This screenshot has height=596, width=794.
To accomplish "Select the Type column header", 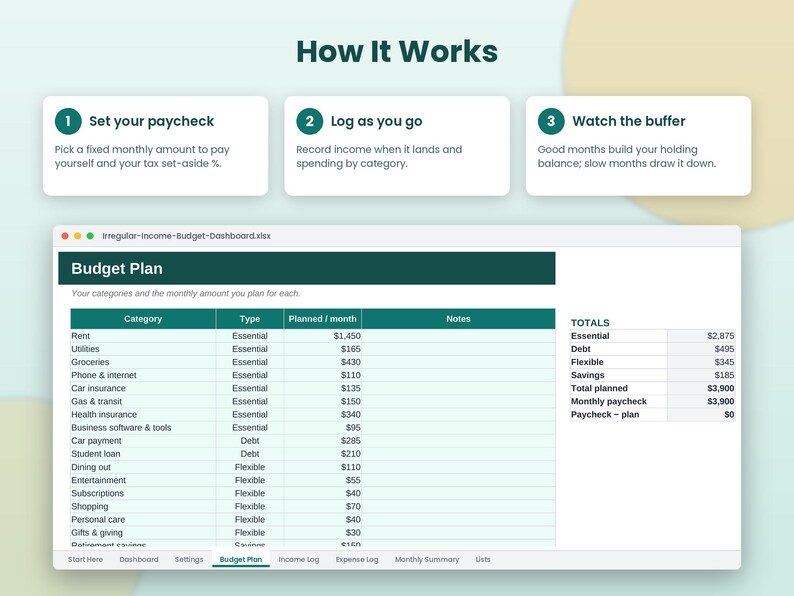I will coord(250,319).
